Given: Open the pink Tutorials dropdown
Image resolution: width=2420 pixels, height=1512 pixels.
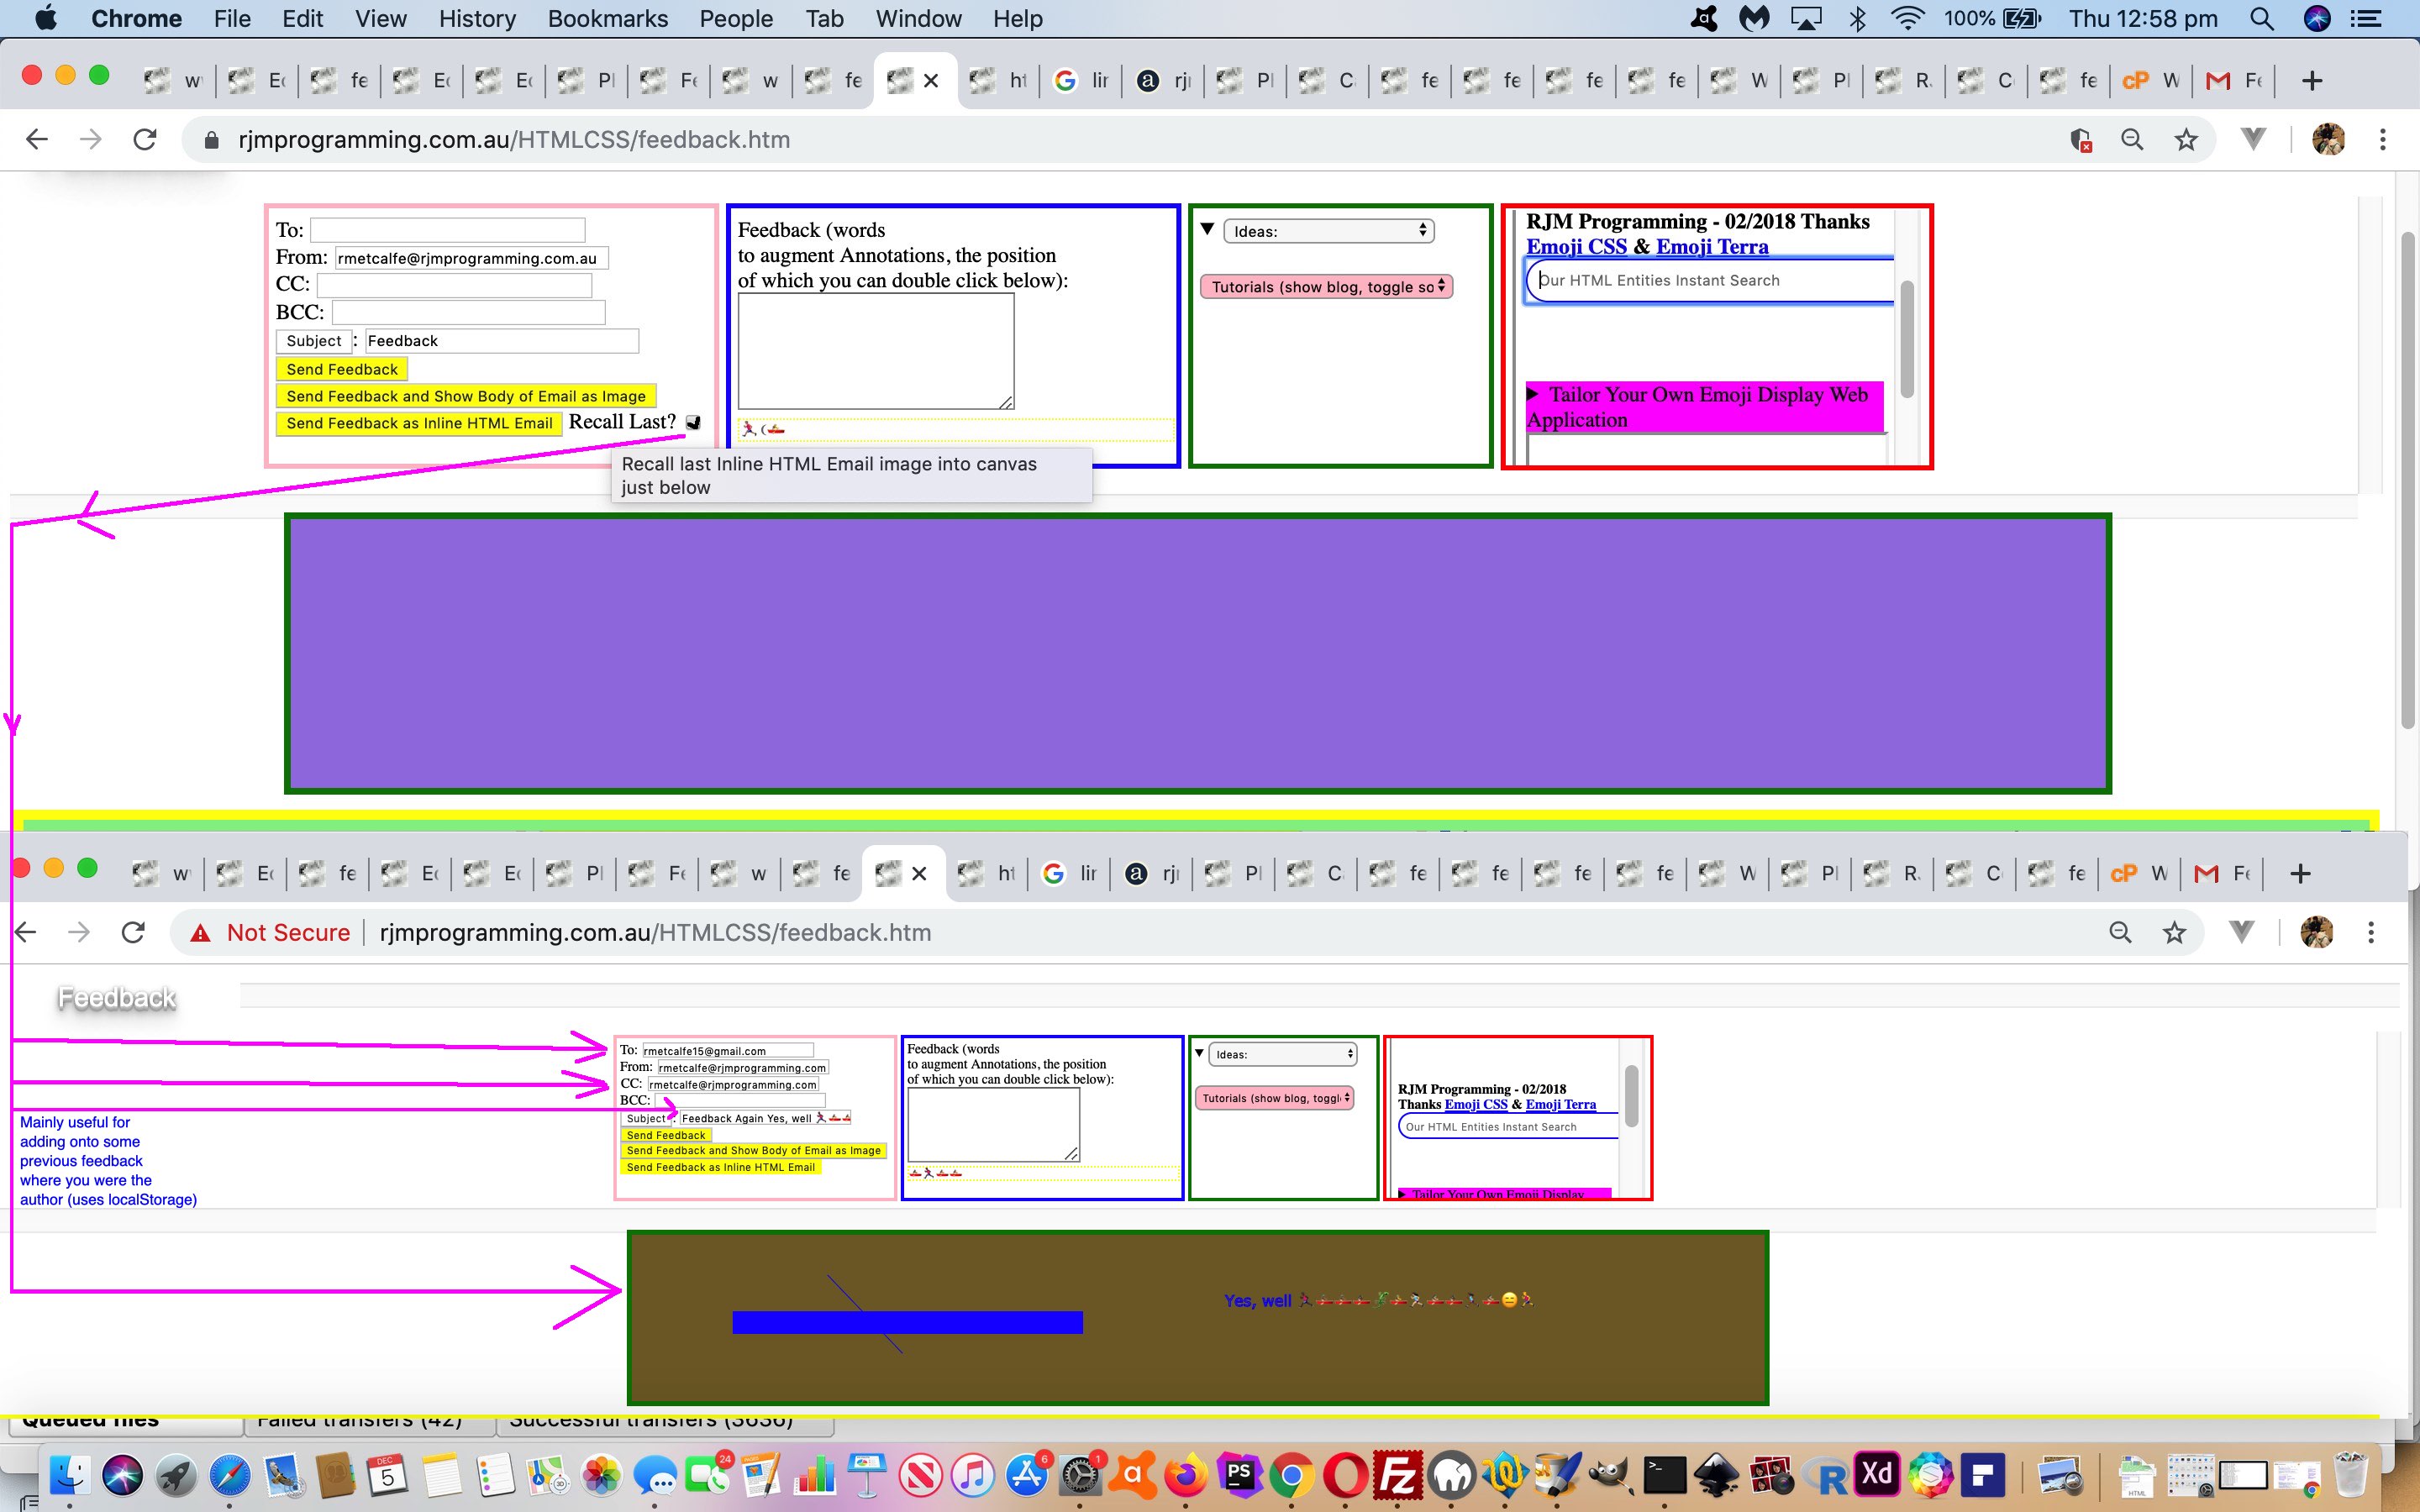Looking at the screenshot, I should tap(1326, 287).
